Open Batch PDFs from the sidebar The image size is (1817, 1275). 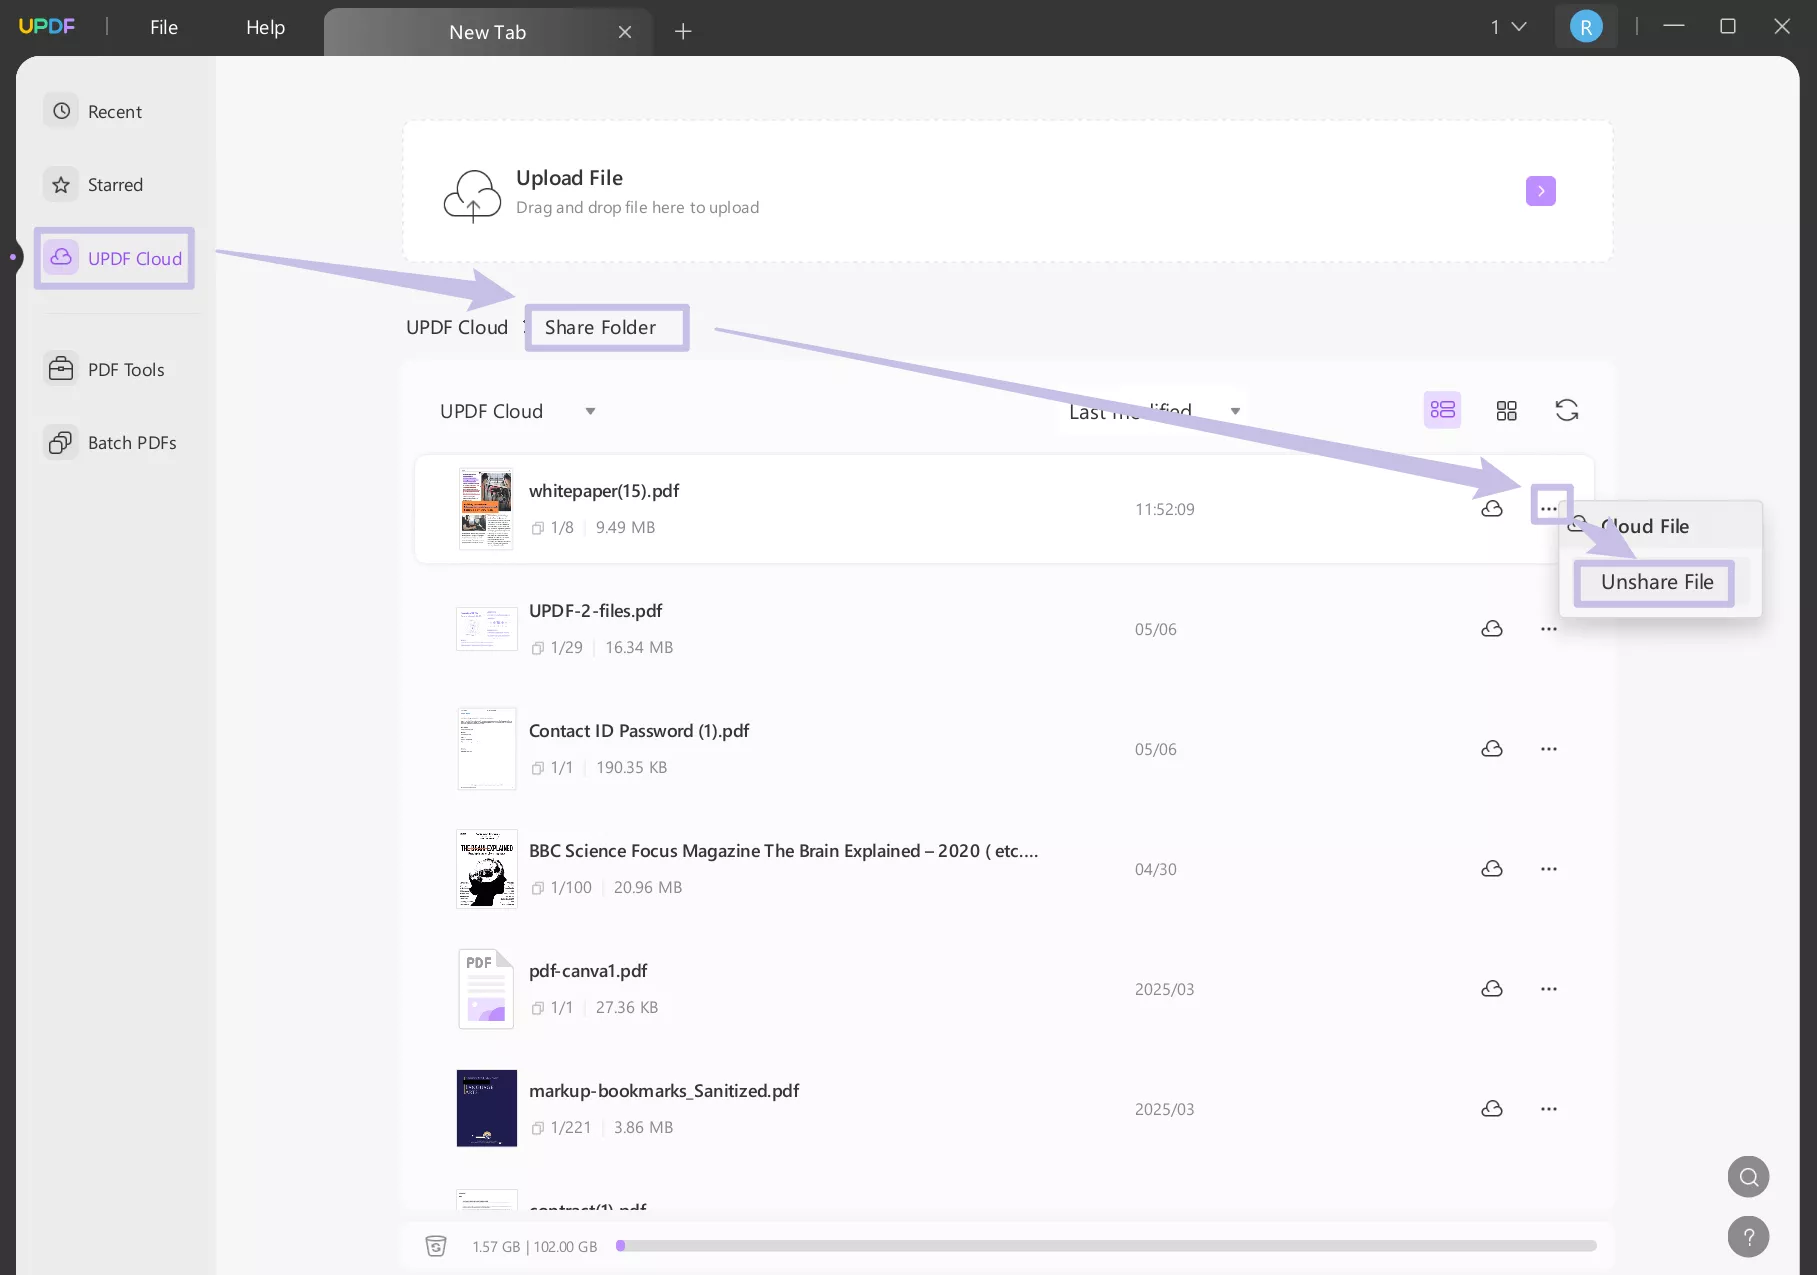pos(111,442)
